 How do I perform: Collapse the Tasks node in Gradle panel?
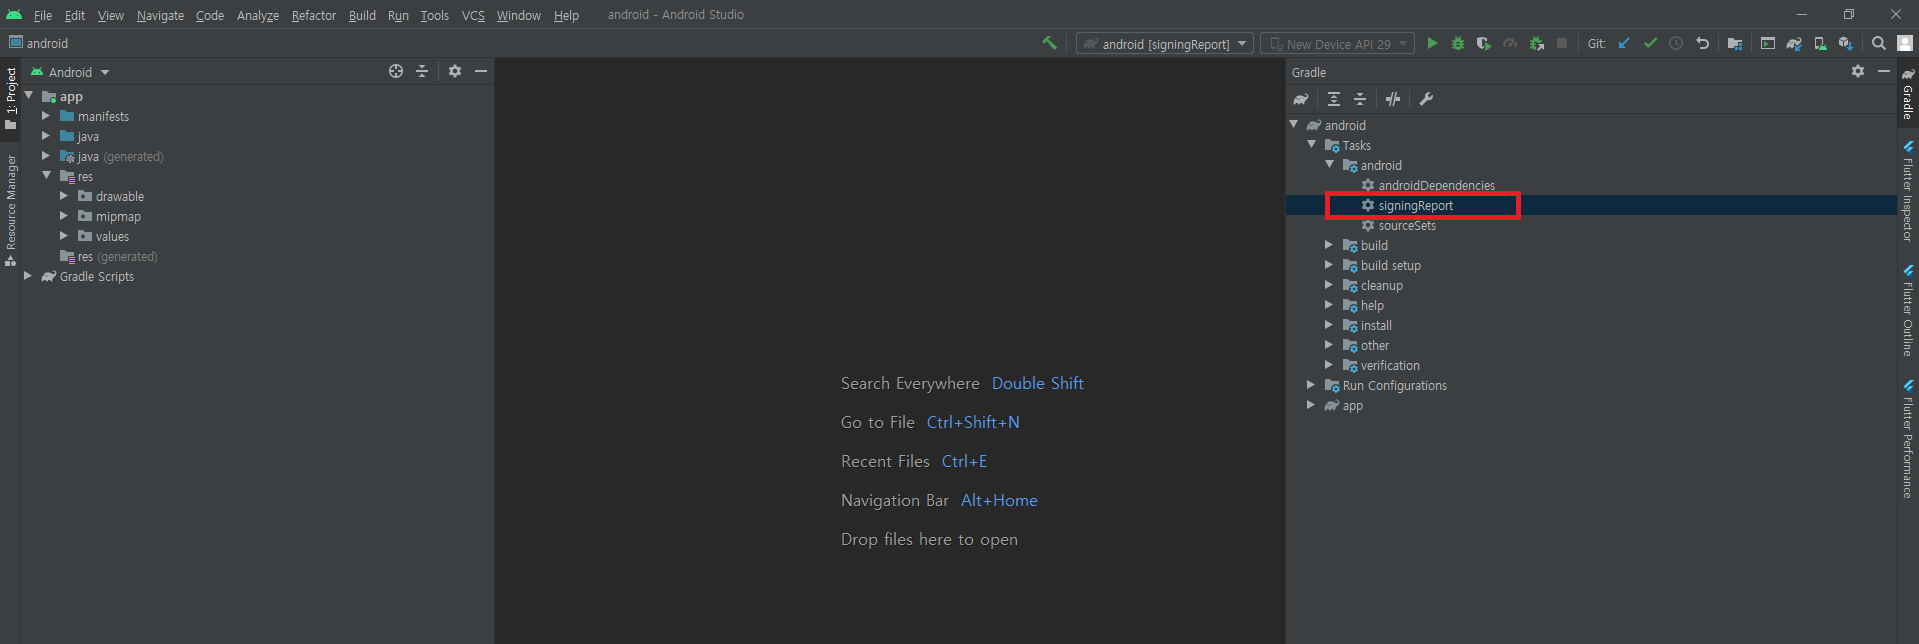point(1312,145)
